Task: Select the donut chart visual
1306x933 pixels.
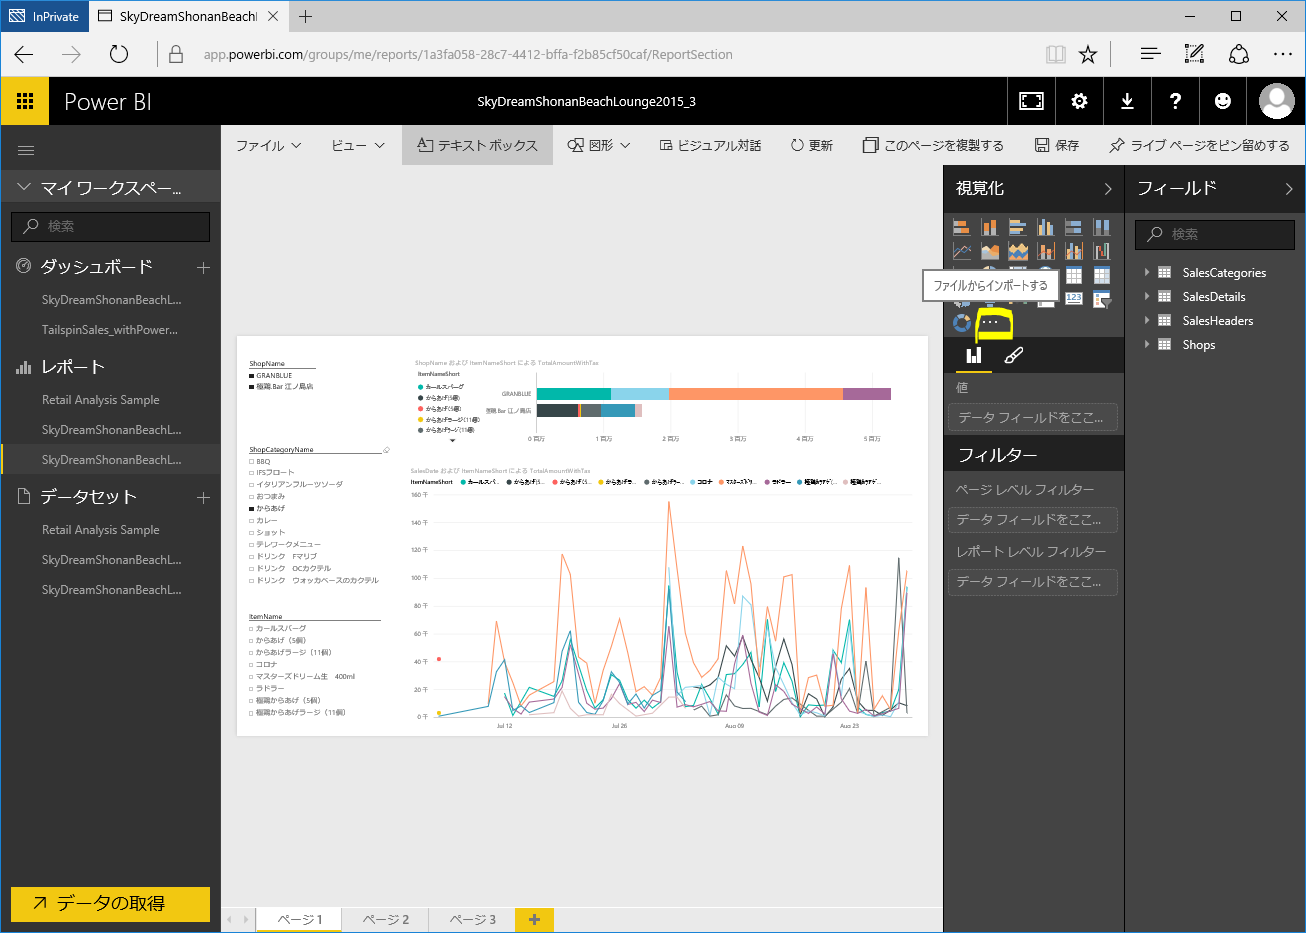Action: click(962, 323)
